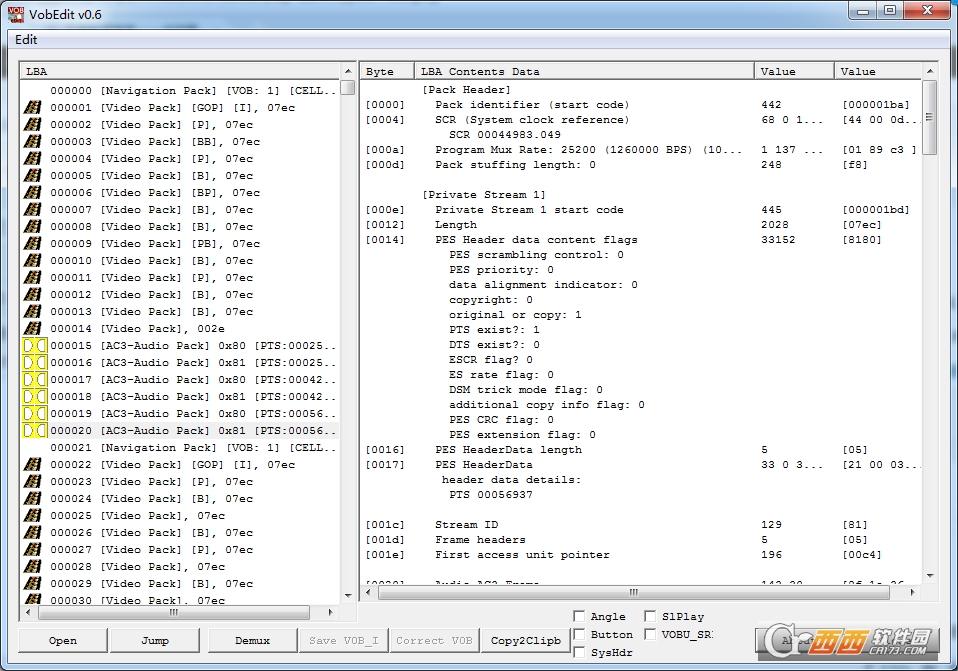Click the LBA list vertical scrollbar thumb
This screenshot has width=958, height=671.
coord(348,87)
